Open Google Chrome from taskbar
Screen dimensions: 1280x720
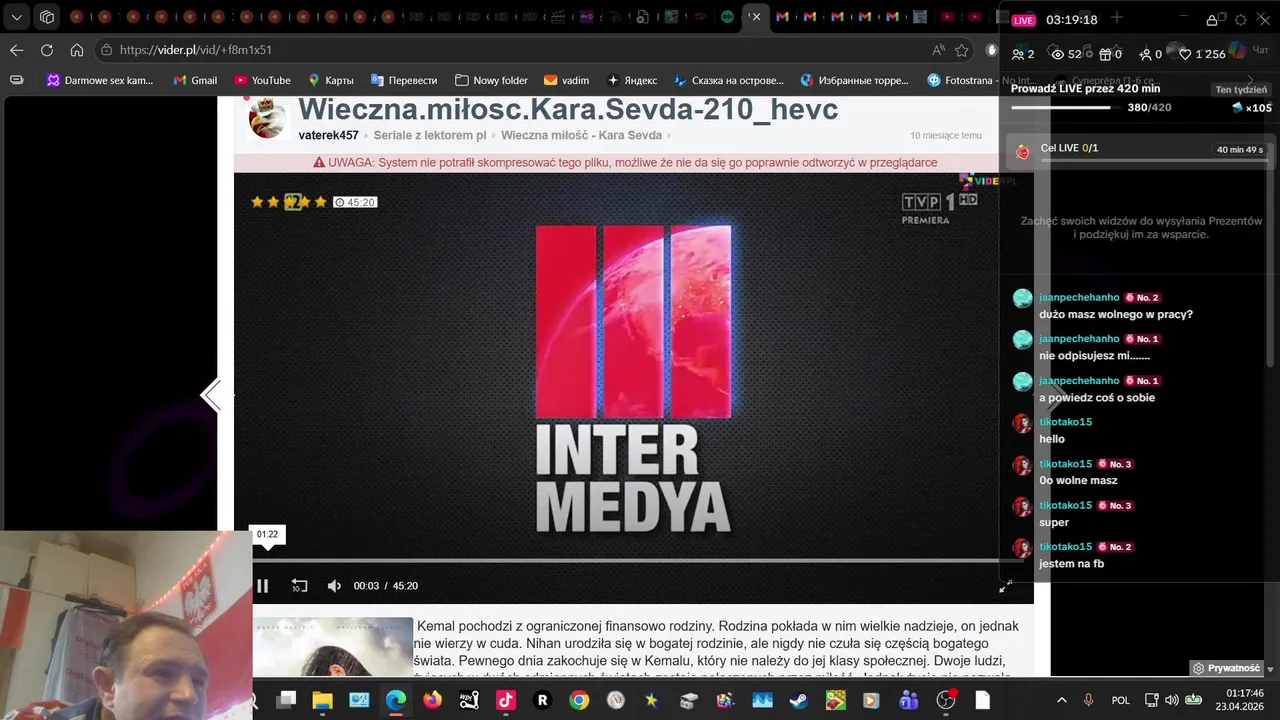click(579, 700)
